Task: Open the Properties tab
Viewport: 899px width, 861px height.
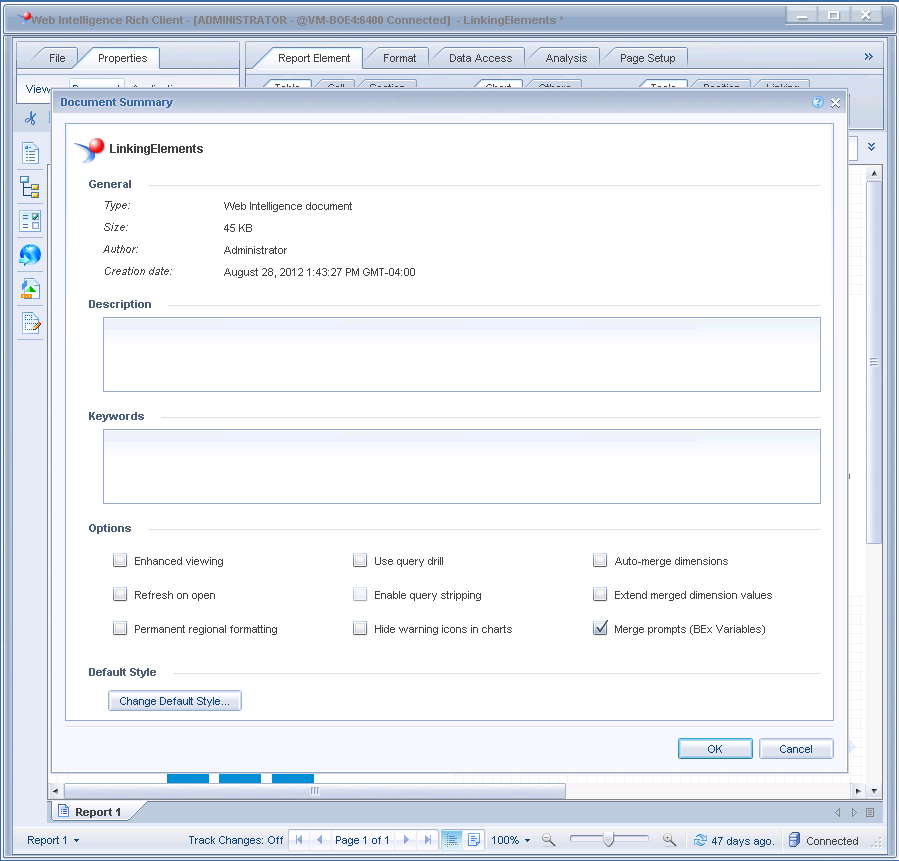Action: [x=122, y=58]
